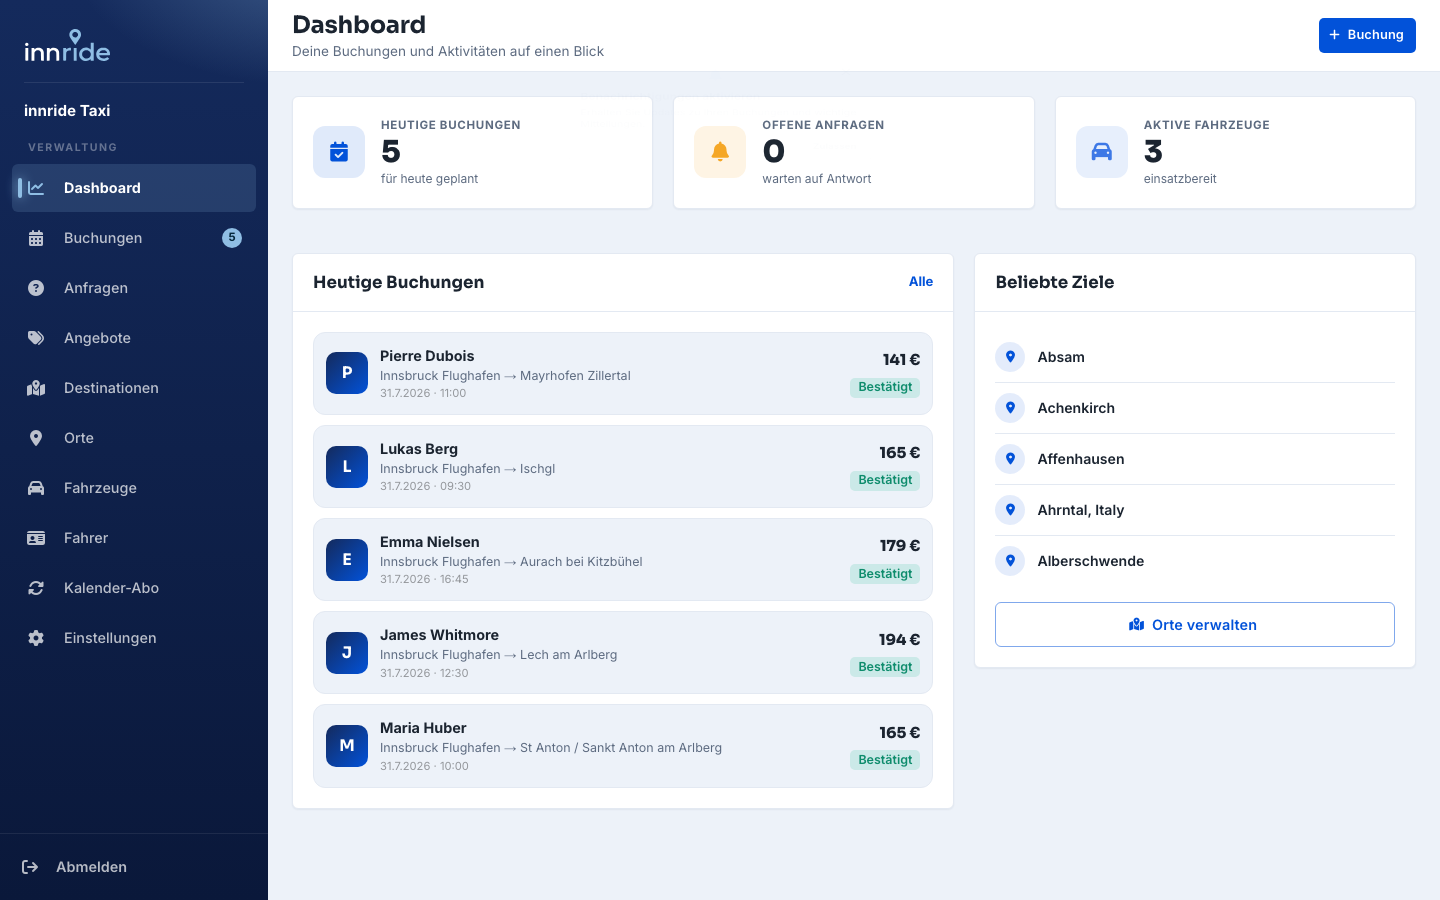Open Maria Huber booking to St Anton
The height and width of the screenshot is (900, 1440).
(x=623, y=746)
